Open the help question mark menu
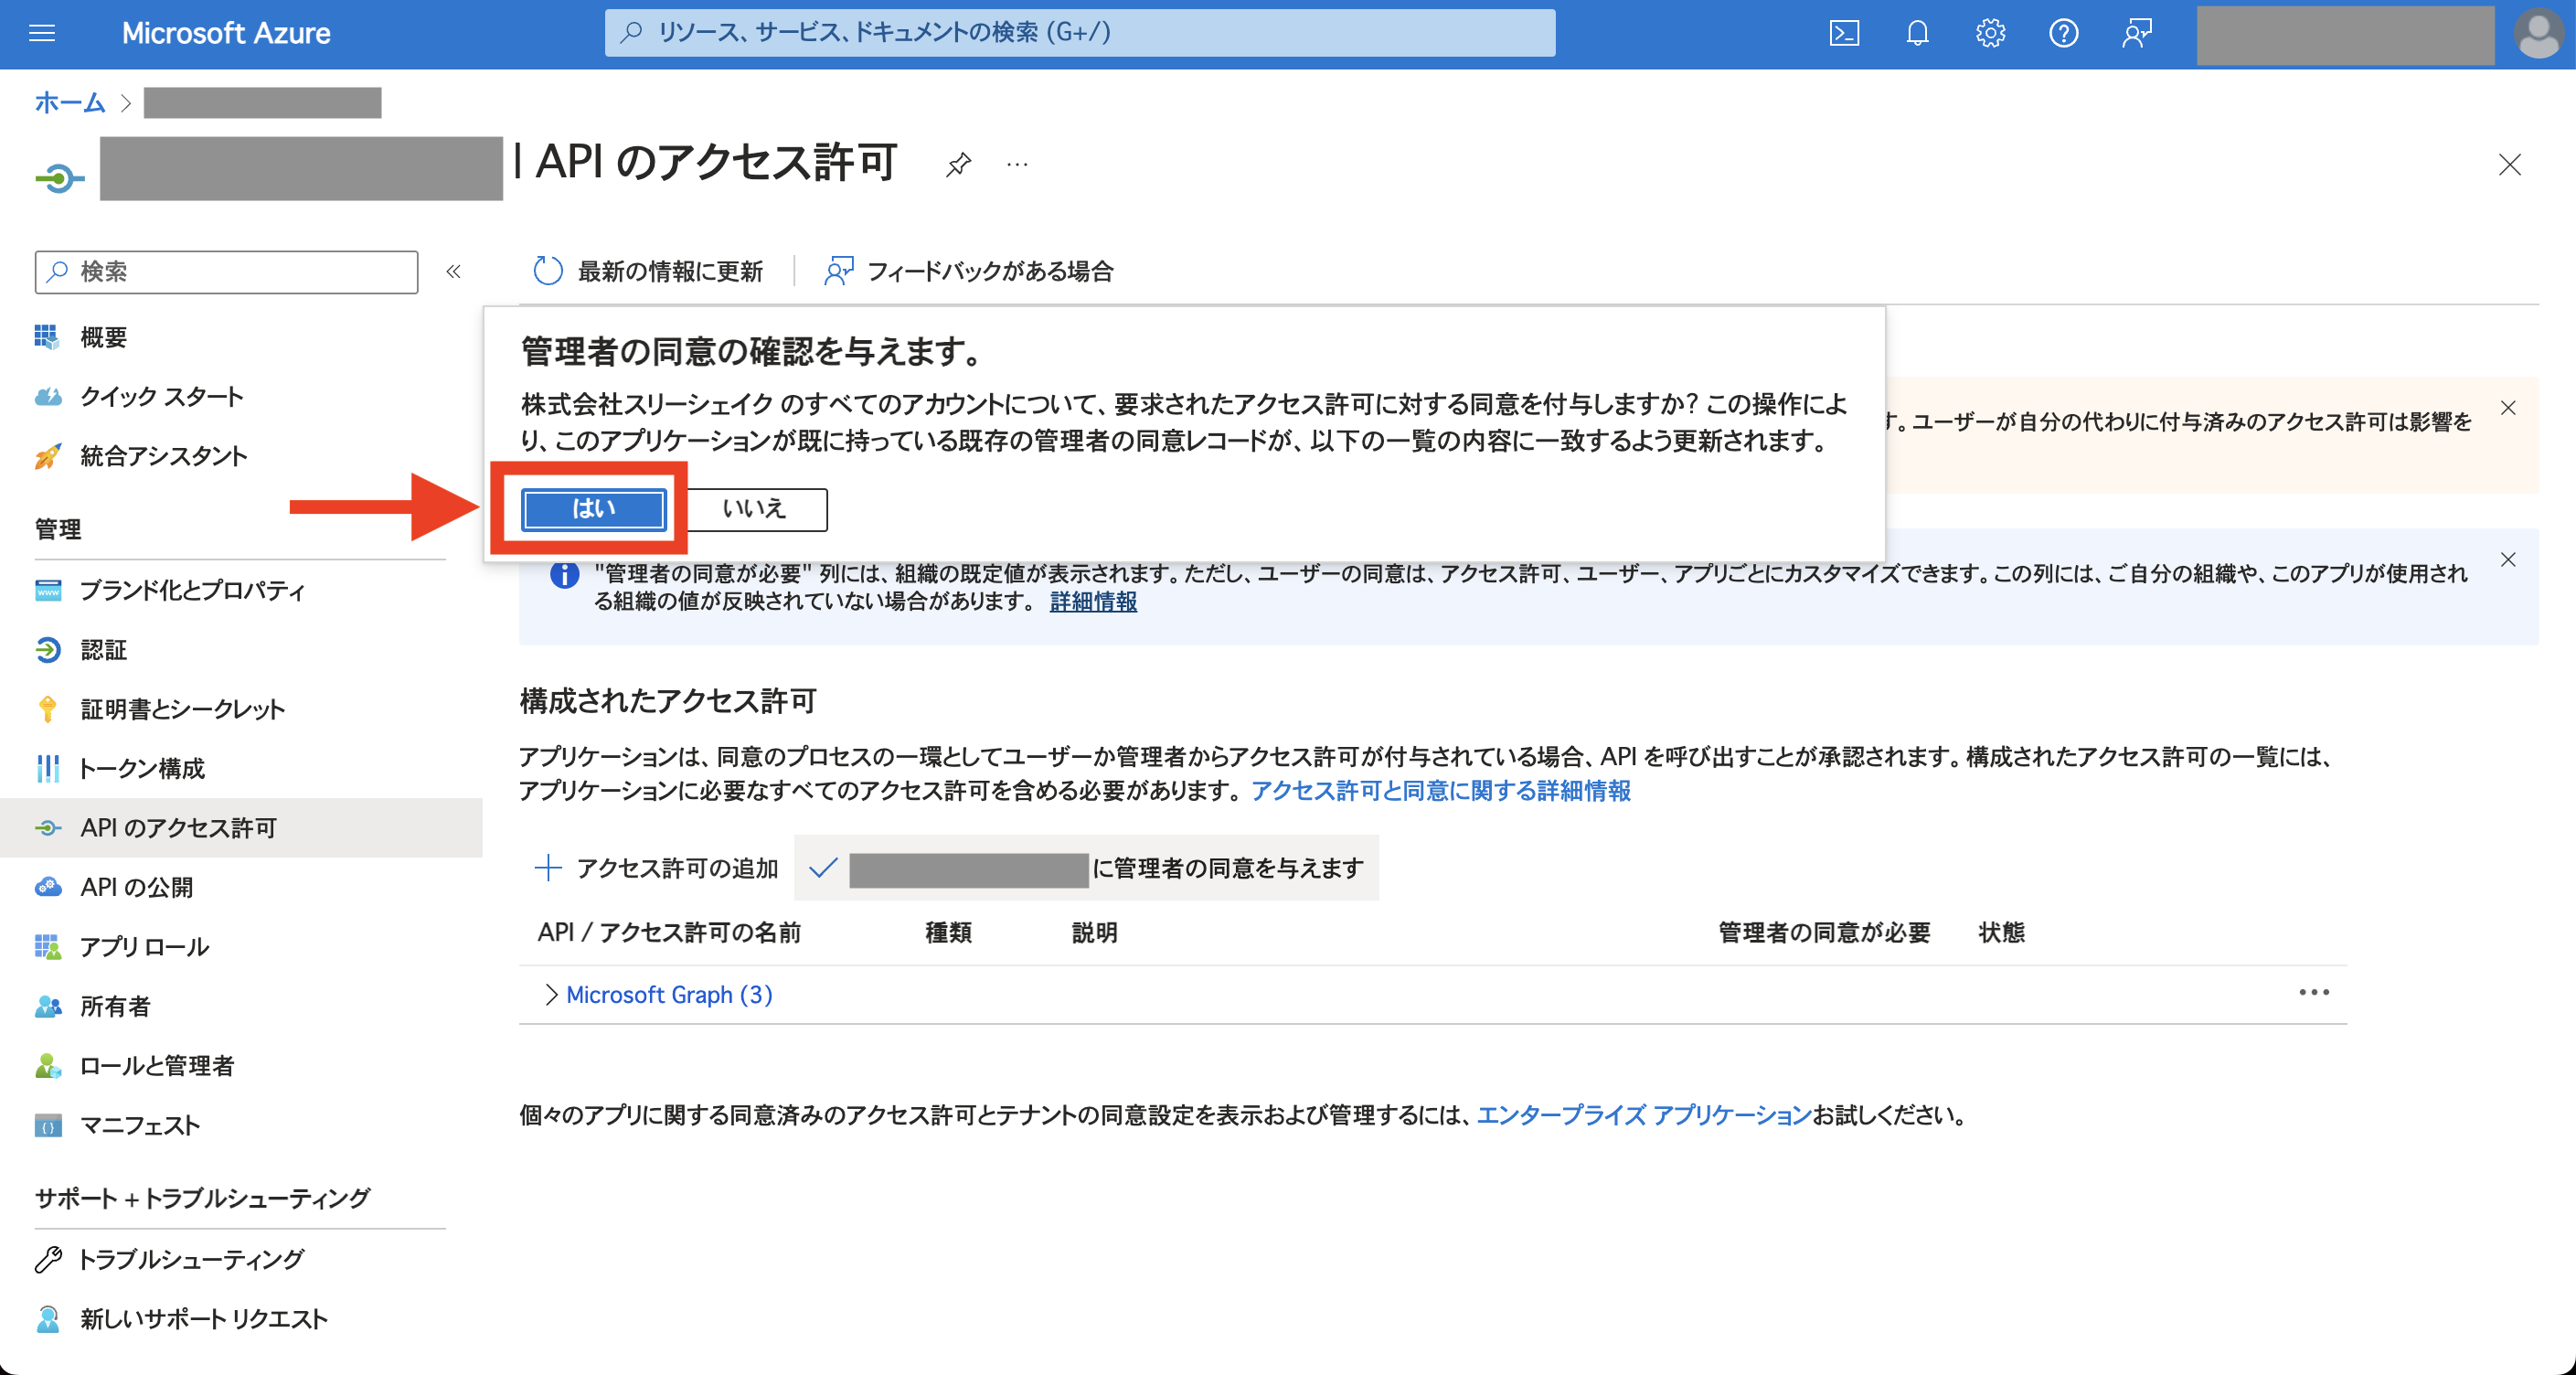This screenshot has height=1375, width=2576. [x=2063, y=33]
